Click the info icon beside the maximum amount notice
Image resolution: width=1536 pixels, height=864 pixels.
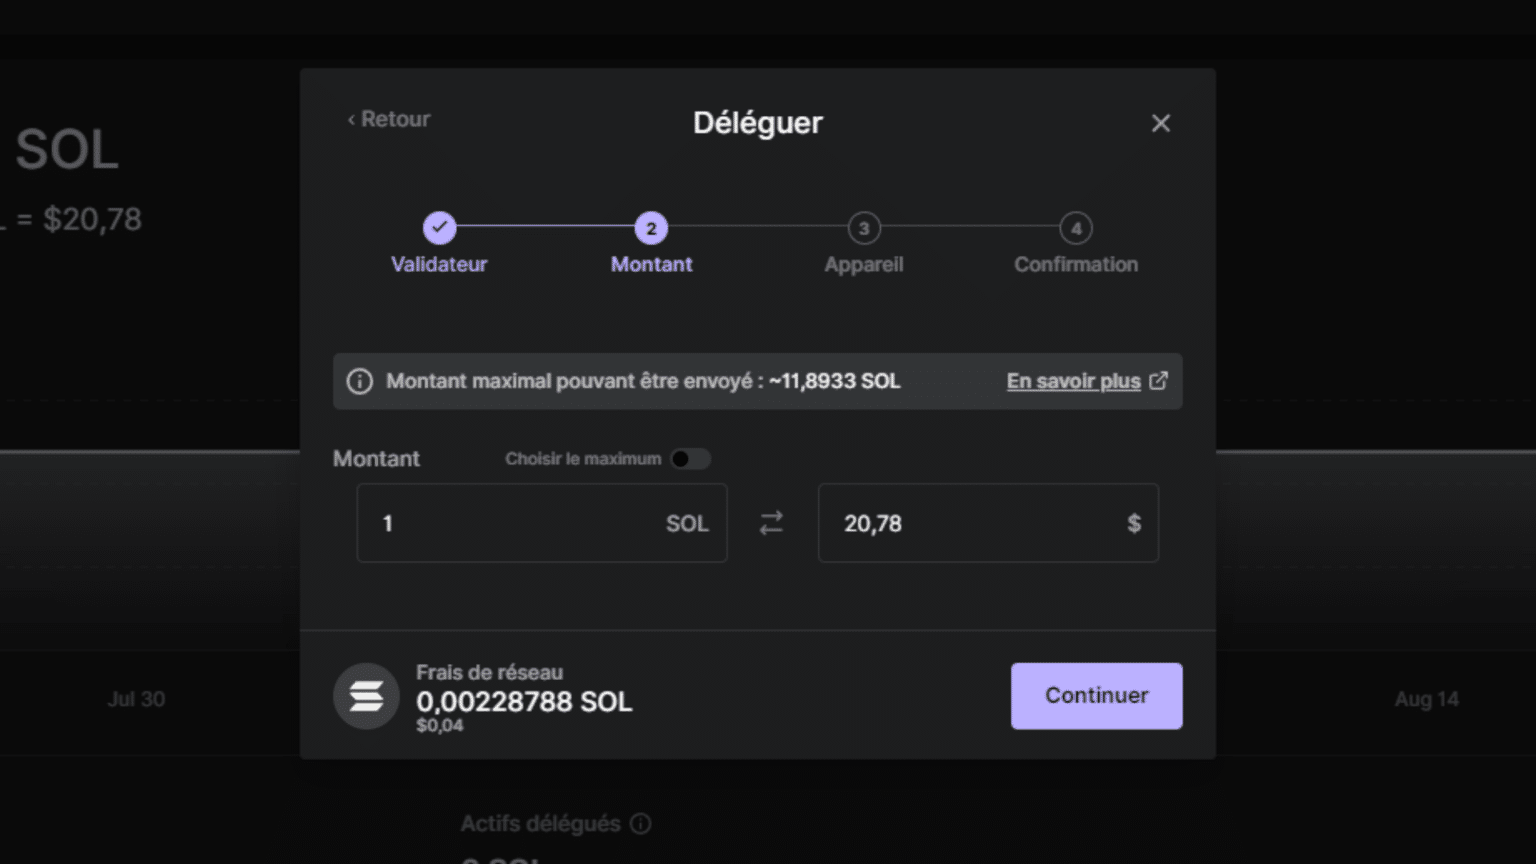(x=359, y=381)
